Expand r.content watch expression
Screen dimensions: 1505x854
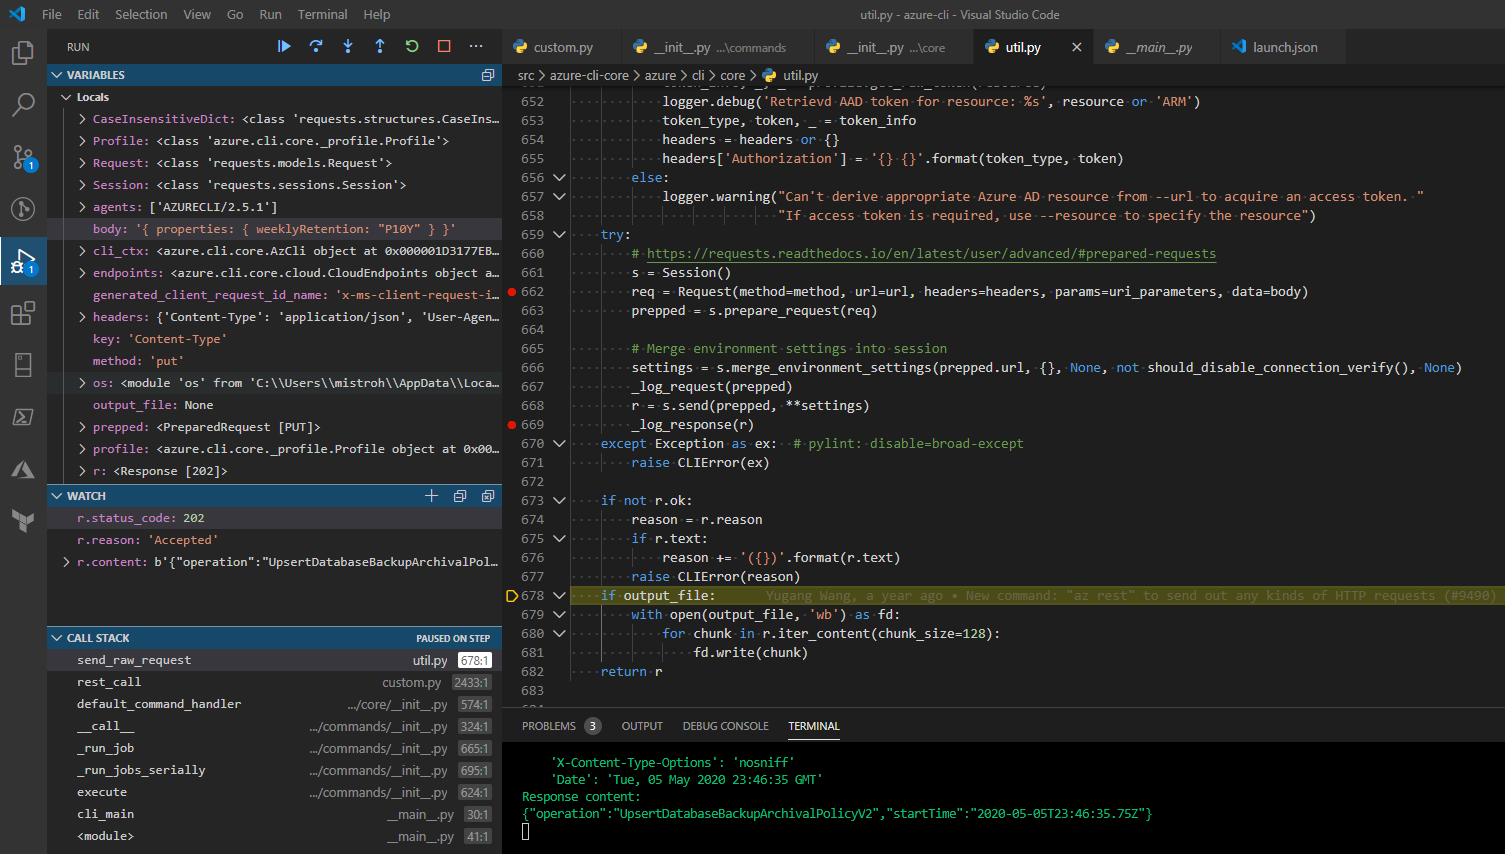[x=67, y=562]
